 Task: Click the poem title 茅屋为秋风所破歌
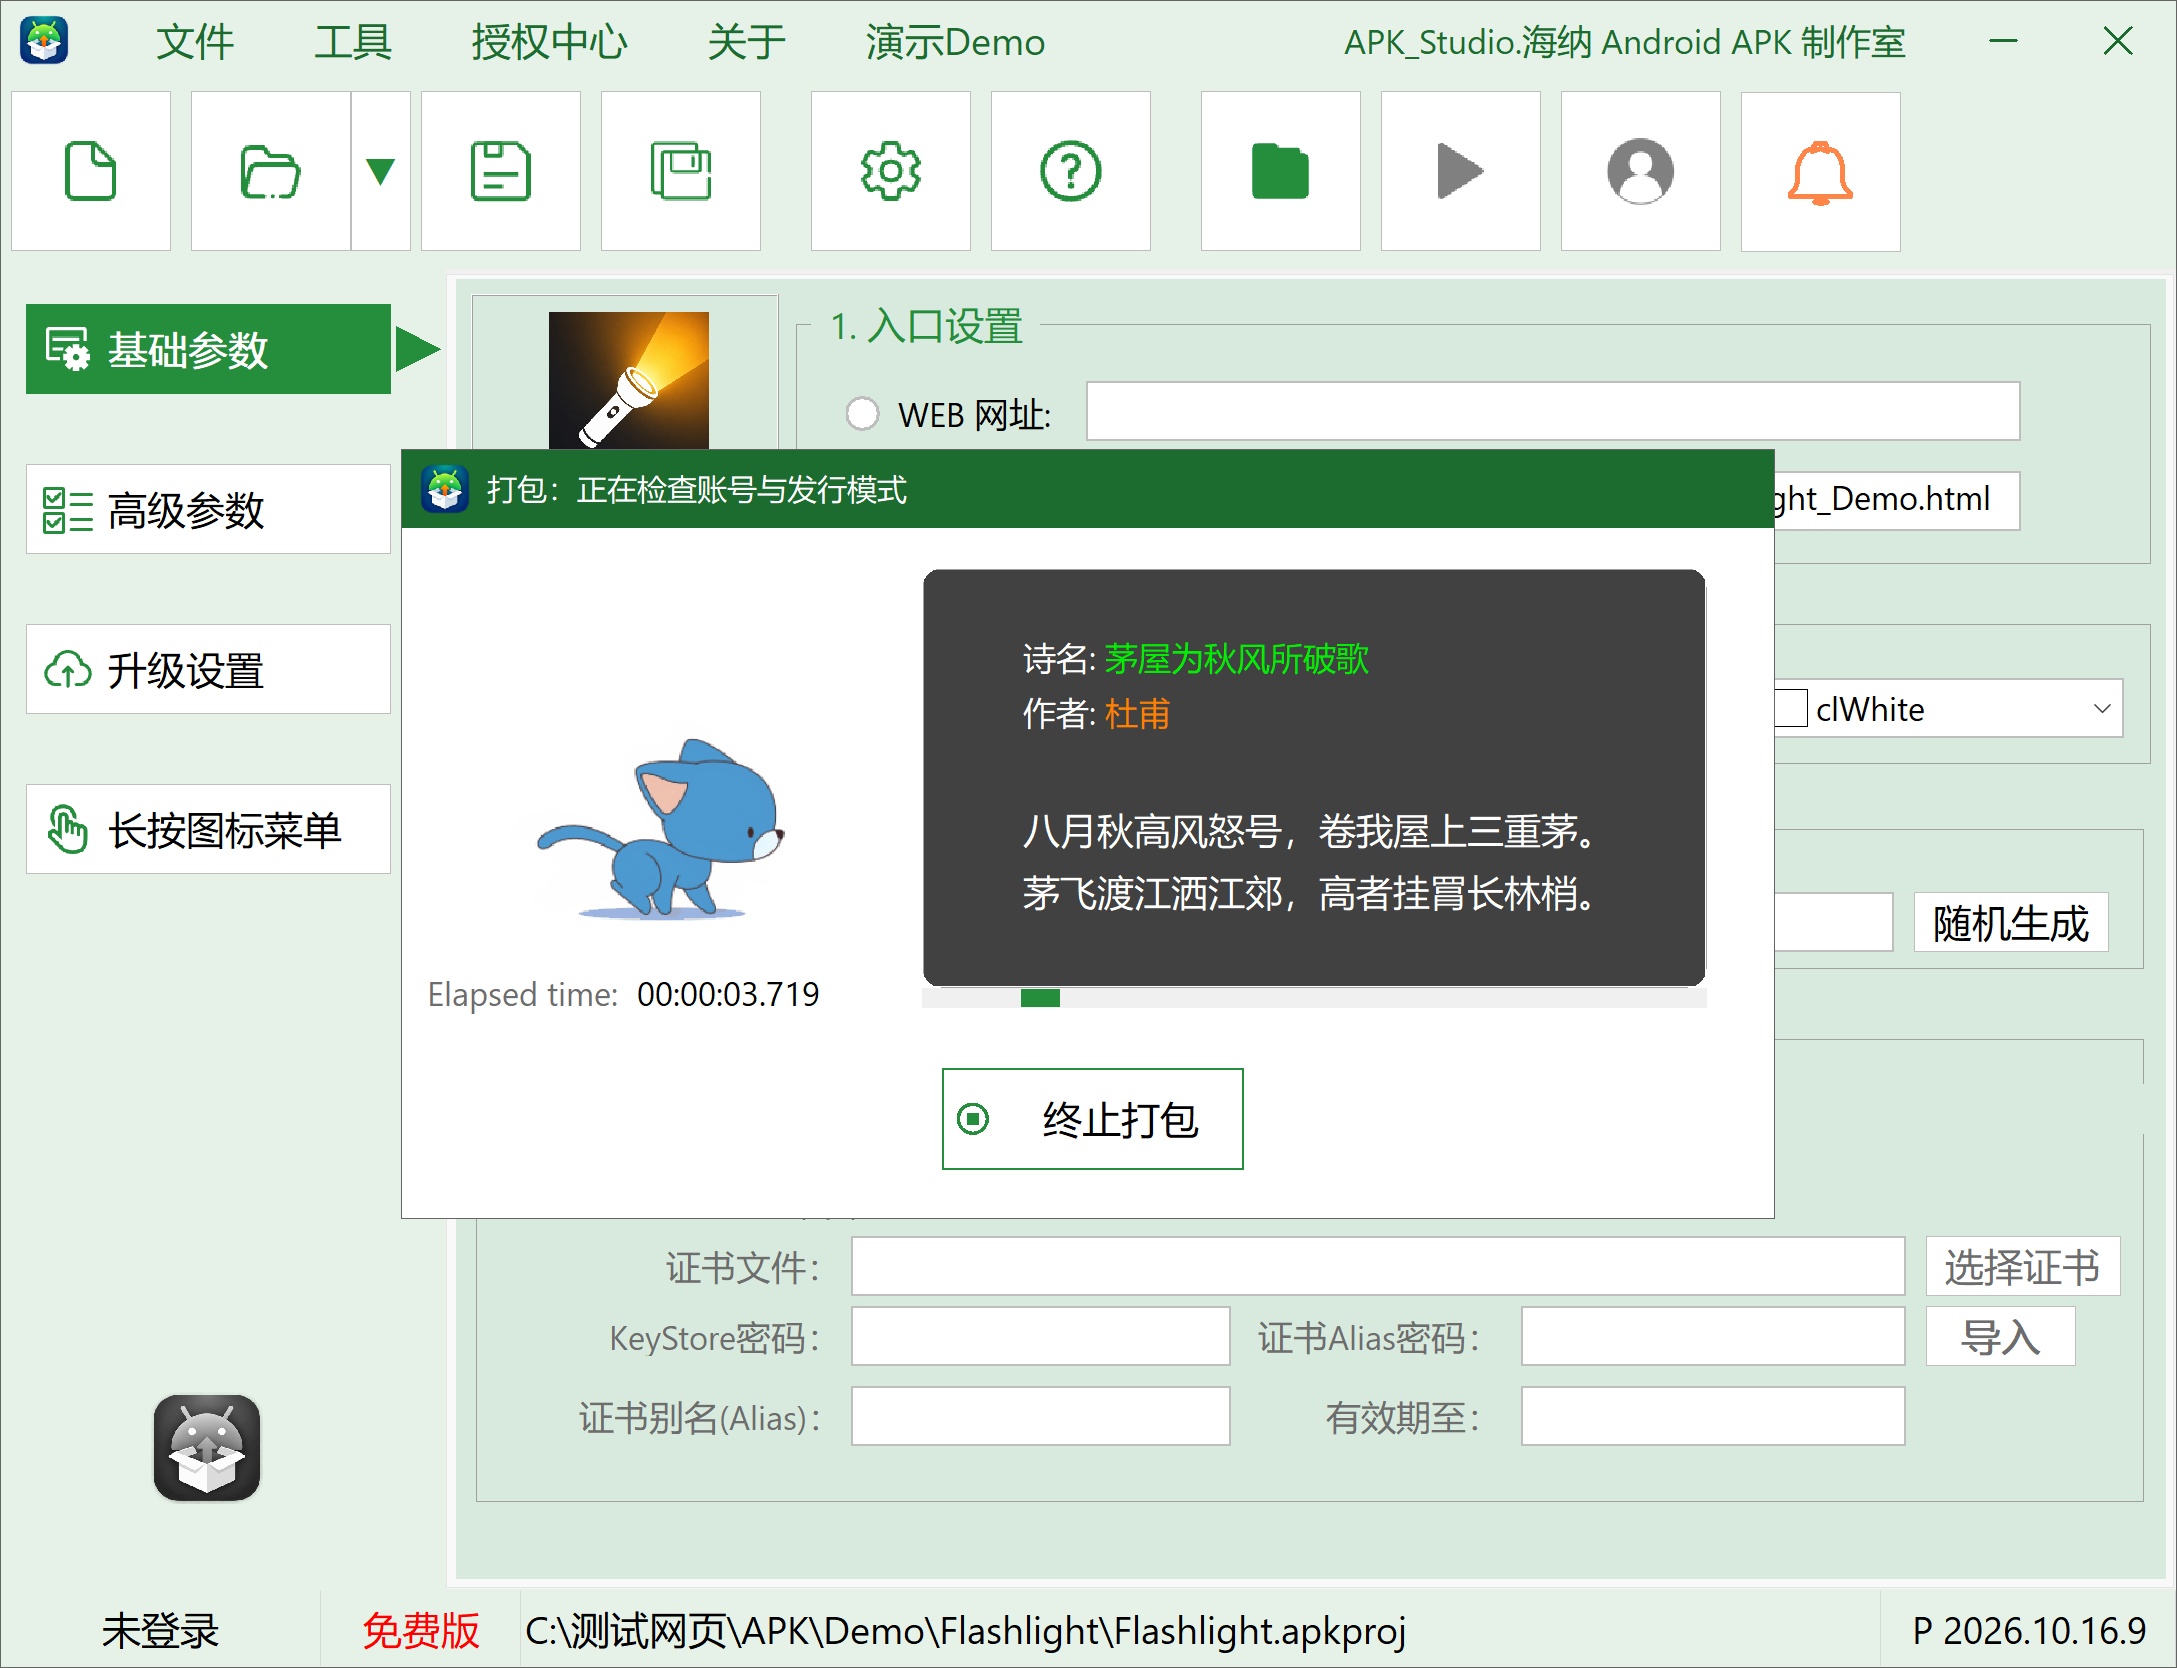[x=1236, y=659]
